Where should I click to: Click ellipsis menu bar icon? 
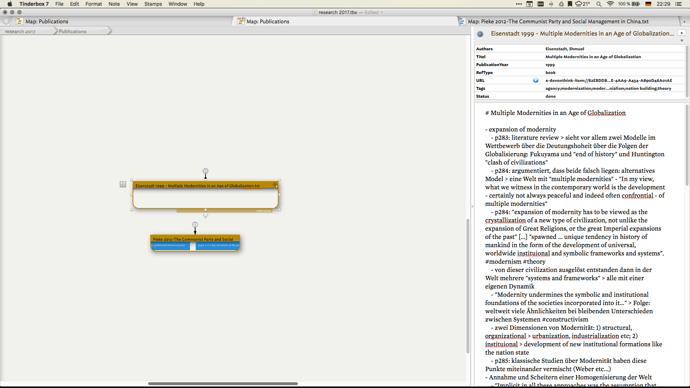[519, 4]
